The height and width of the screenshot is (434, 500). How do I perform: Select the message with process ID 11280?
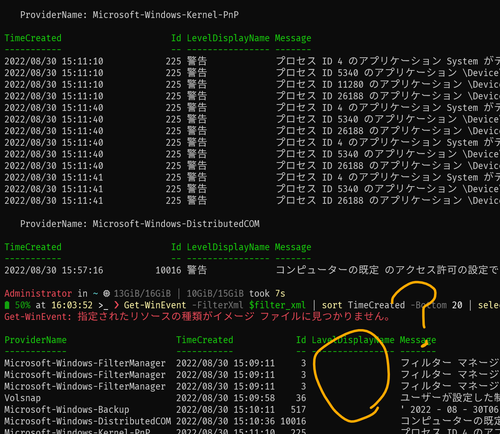tap(388, 84)
